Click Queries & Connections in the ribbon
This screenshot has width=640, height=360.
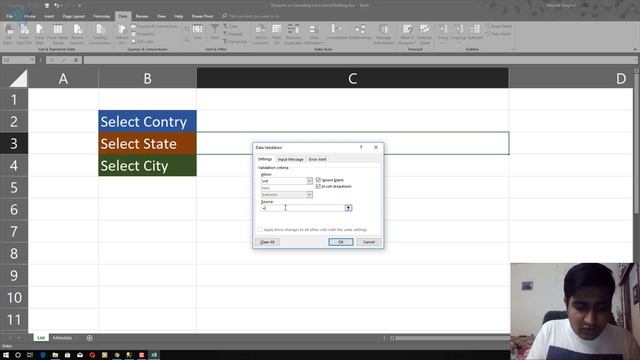tap(155, 26)
